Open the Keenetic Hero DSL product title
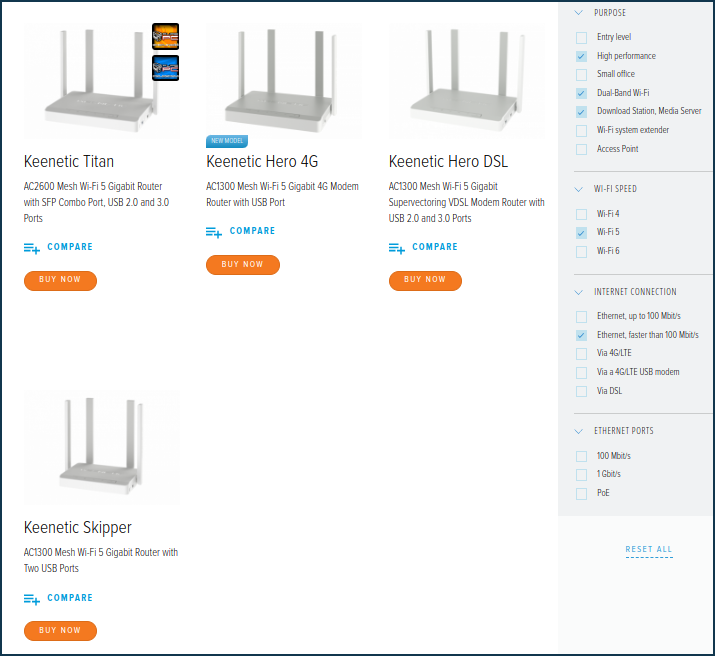Viewport: 715px width, 656px height. point(448,161)
